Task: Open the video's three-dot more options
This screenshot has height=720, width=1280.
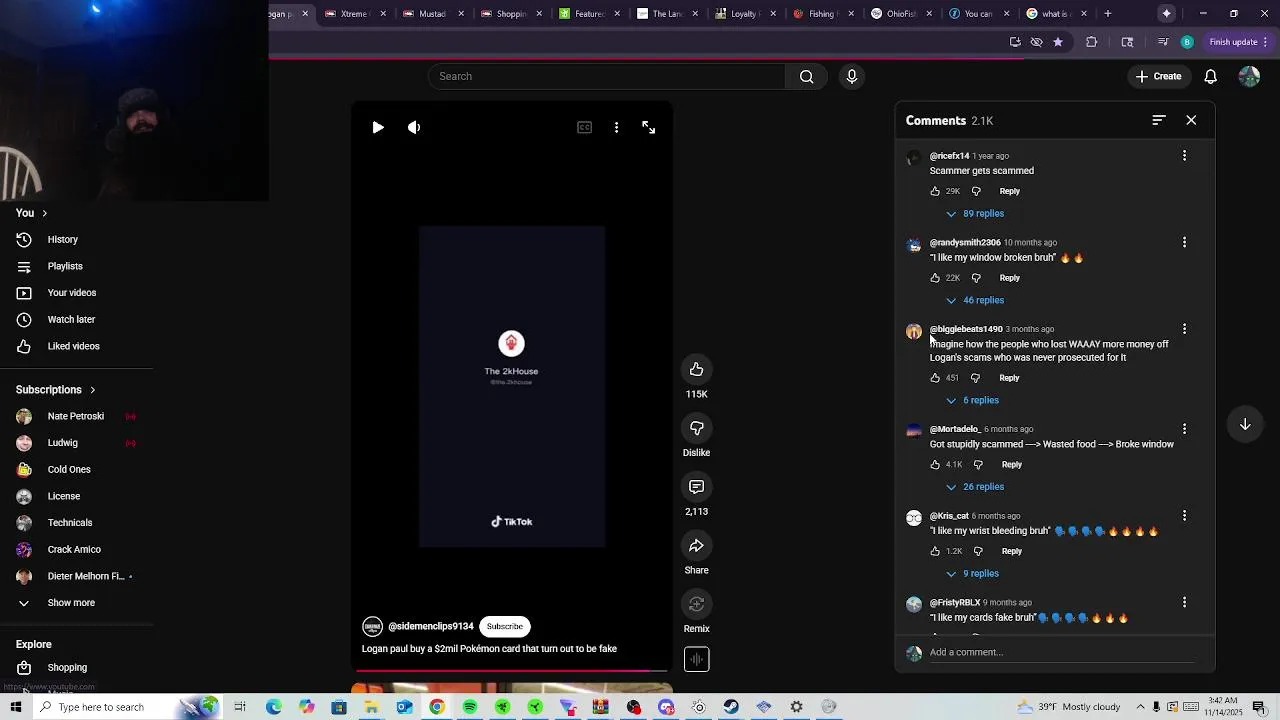Action: tap(616, 127)
